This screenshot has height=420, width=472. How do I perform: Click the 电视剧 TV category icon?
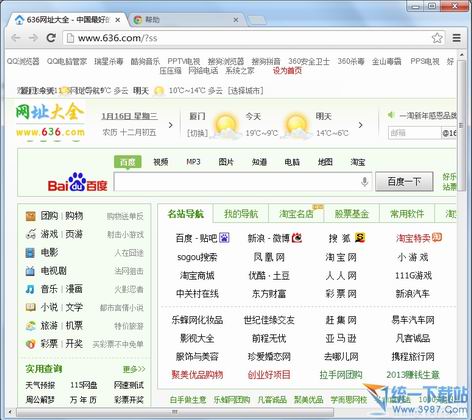[30, 271]
